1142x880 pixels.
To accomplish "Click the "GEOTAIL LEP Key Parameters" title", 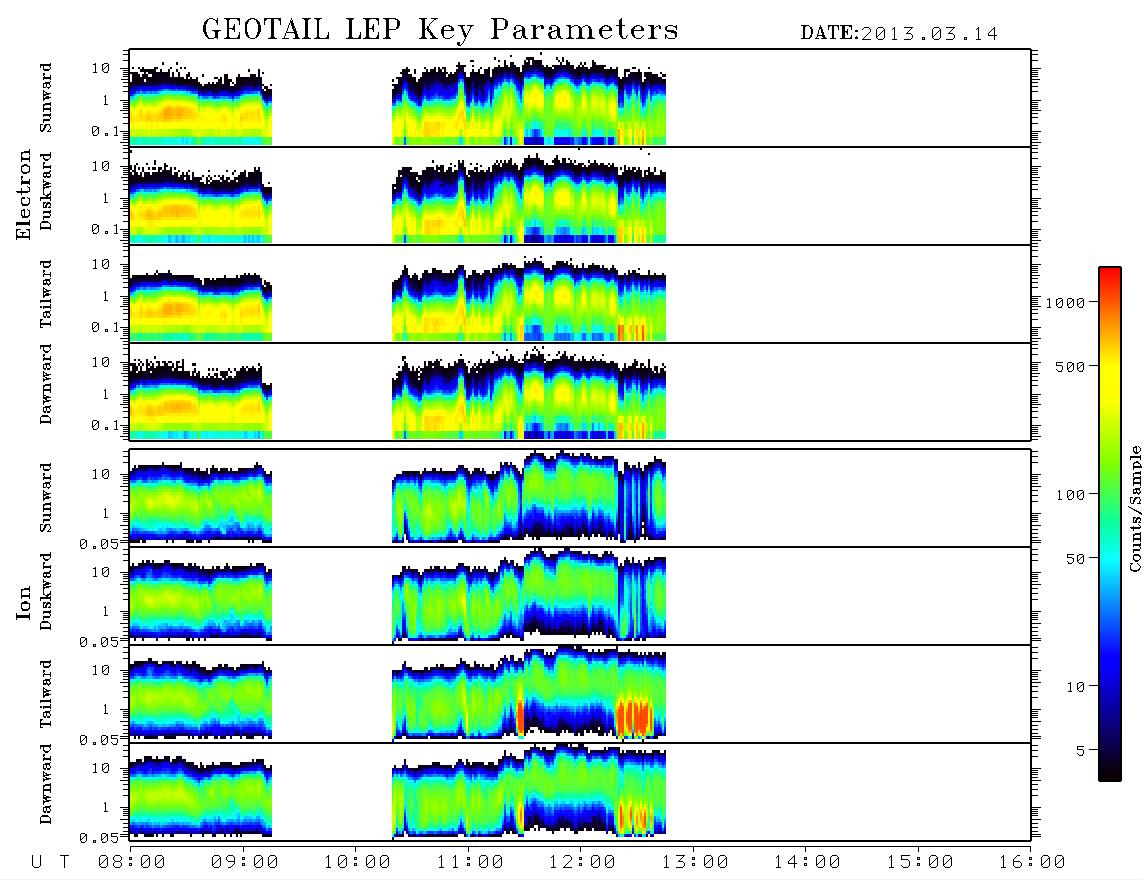I will click(440, 30).
